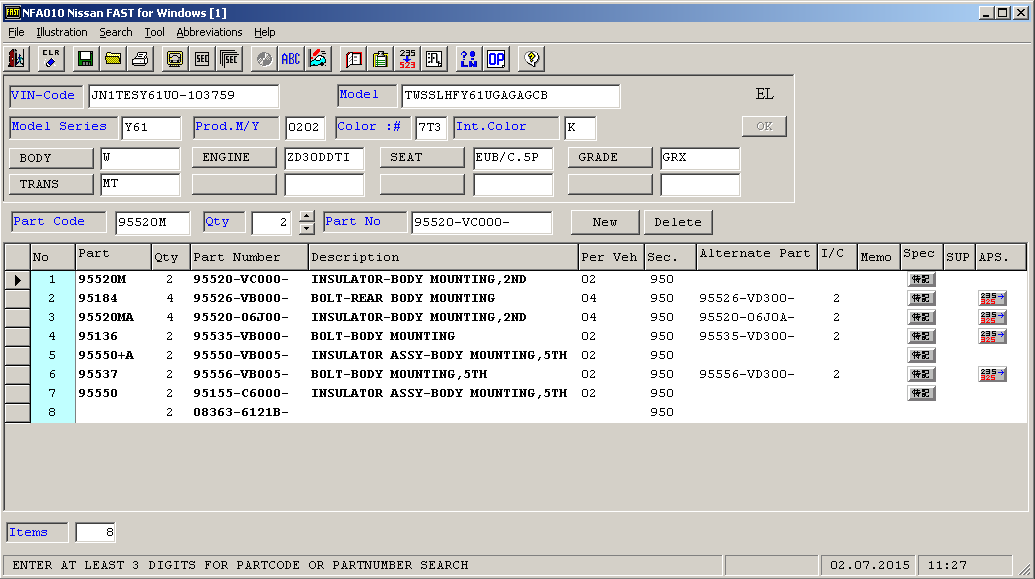Click APS icon for part 95520-06J00-
This screenshot has width=1035, height=579.
point(992,318)
